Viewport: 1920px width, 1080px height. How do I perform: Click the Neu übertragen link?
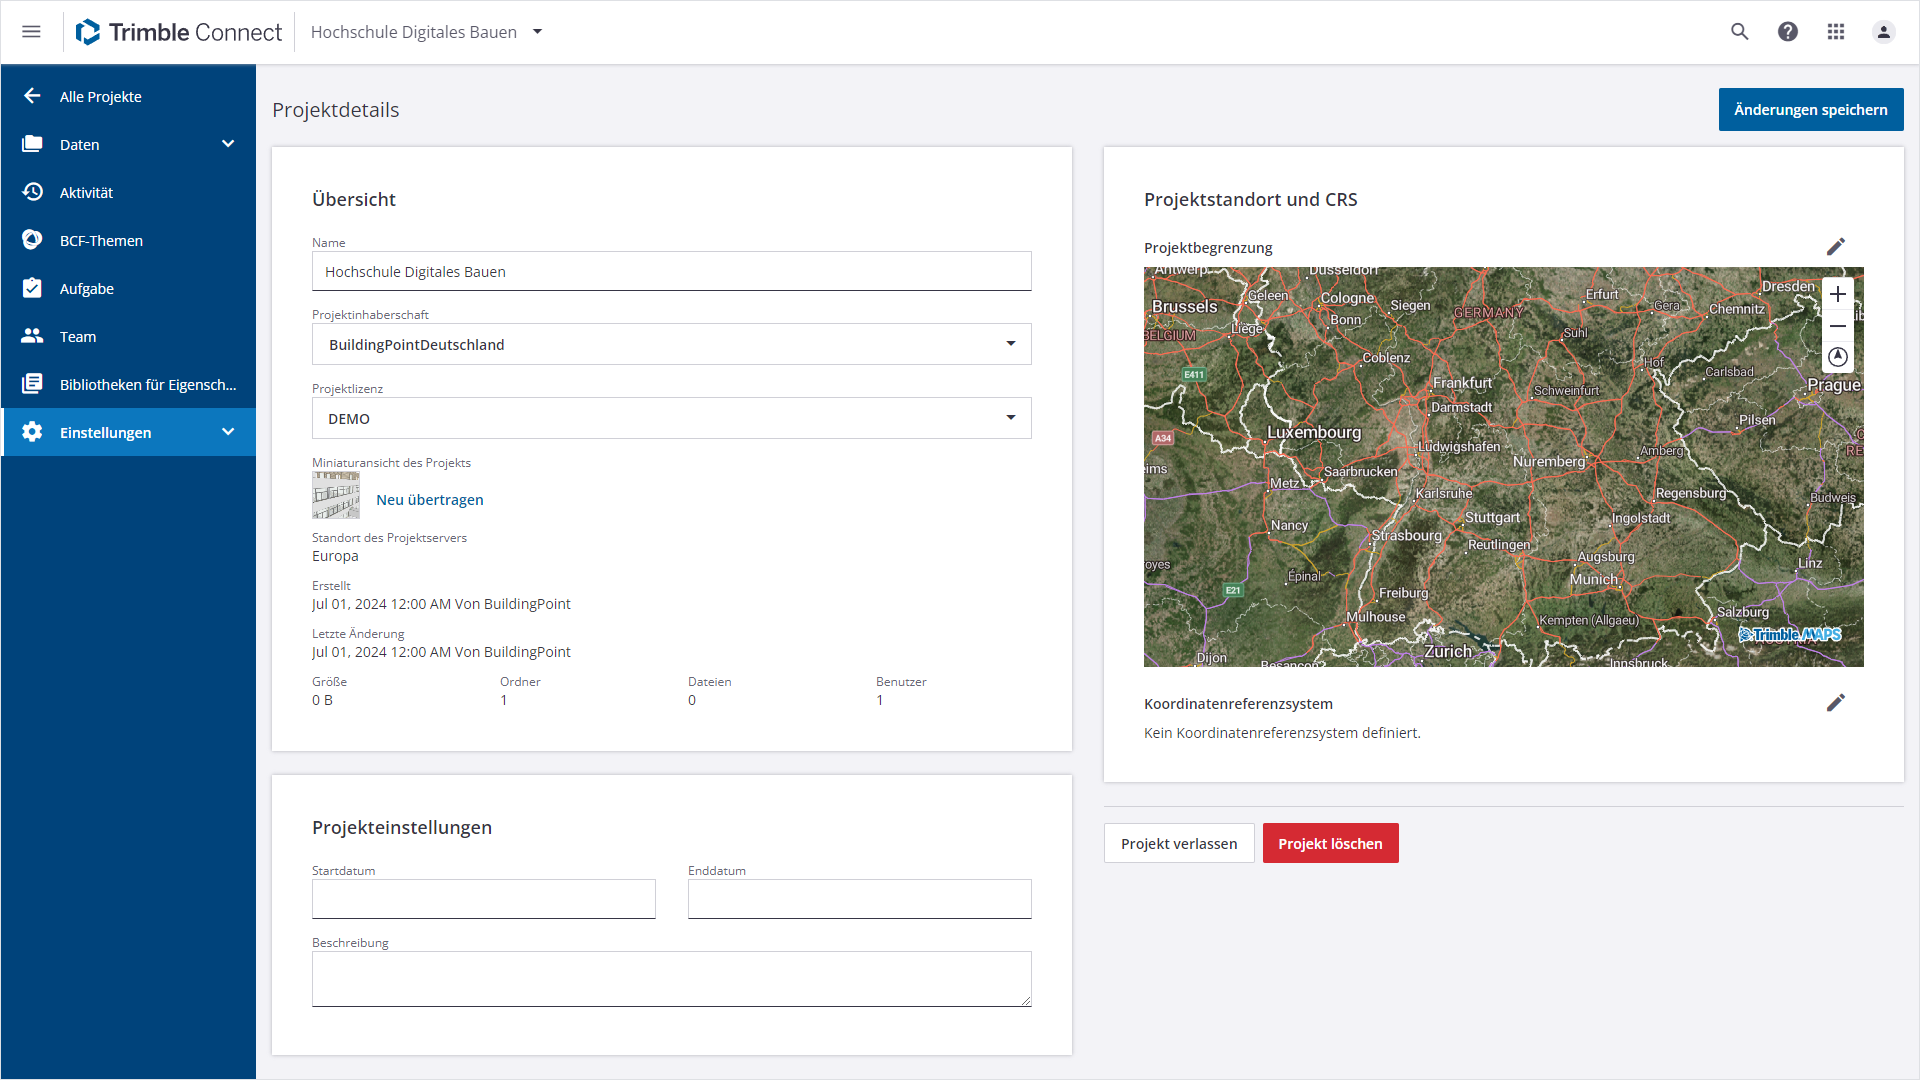click(429, 500)
